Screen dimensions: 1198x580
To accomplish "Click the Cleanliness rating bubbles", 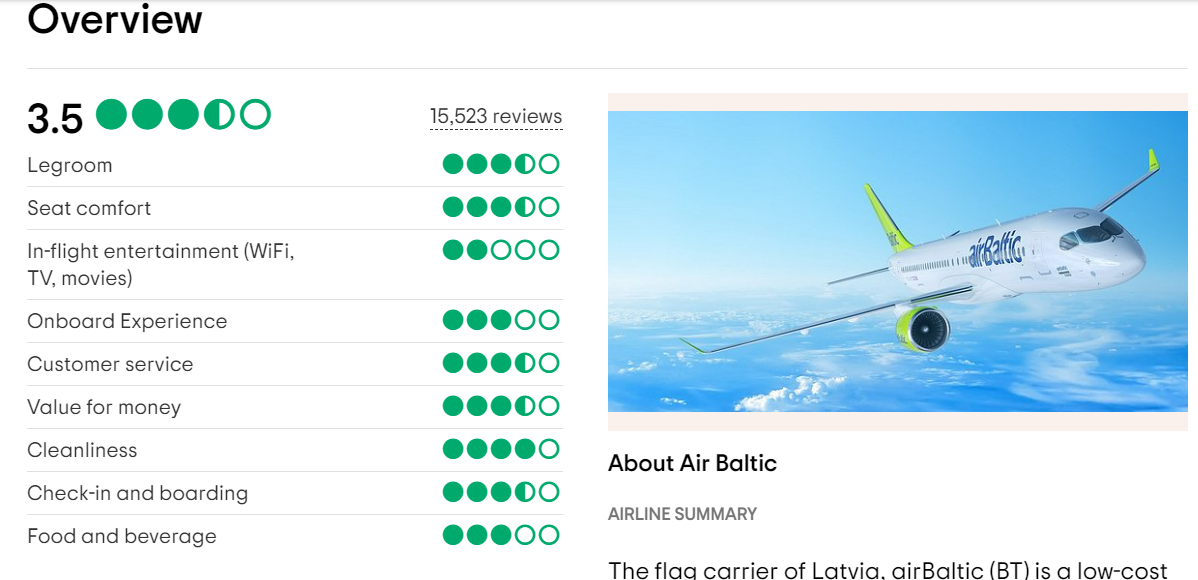I will point(501,449).
